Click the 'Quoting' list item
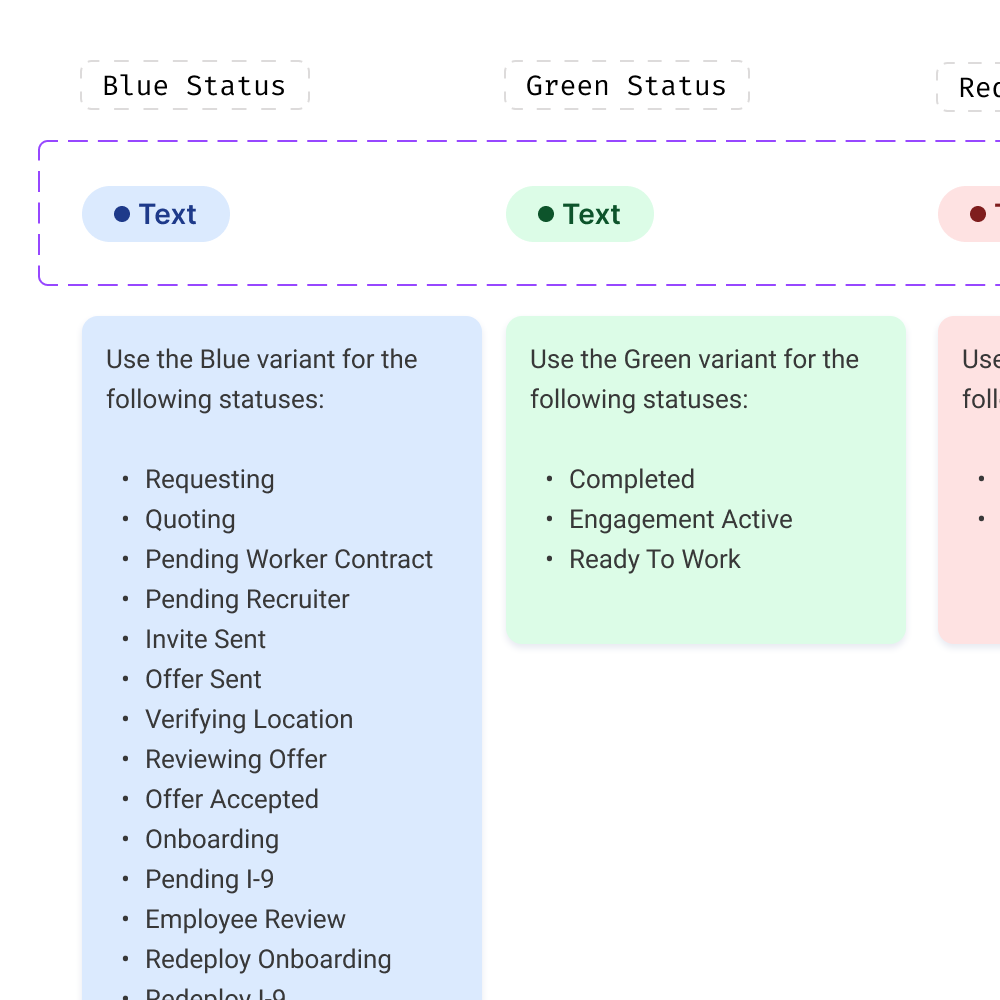This screenshot has height=1000, width=1000. pyautogui.click(x=190, y=520)
